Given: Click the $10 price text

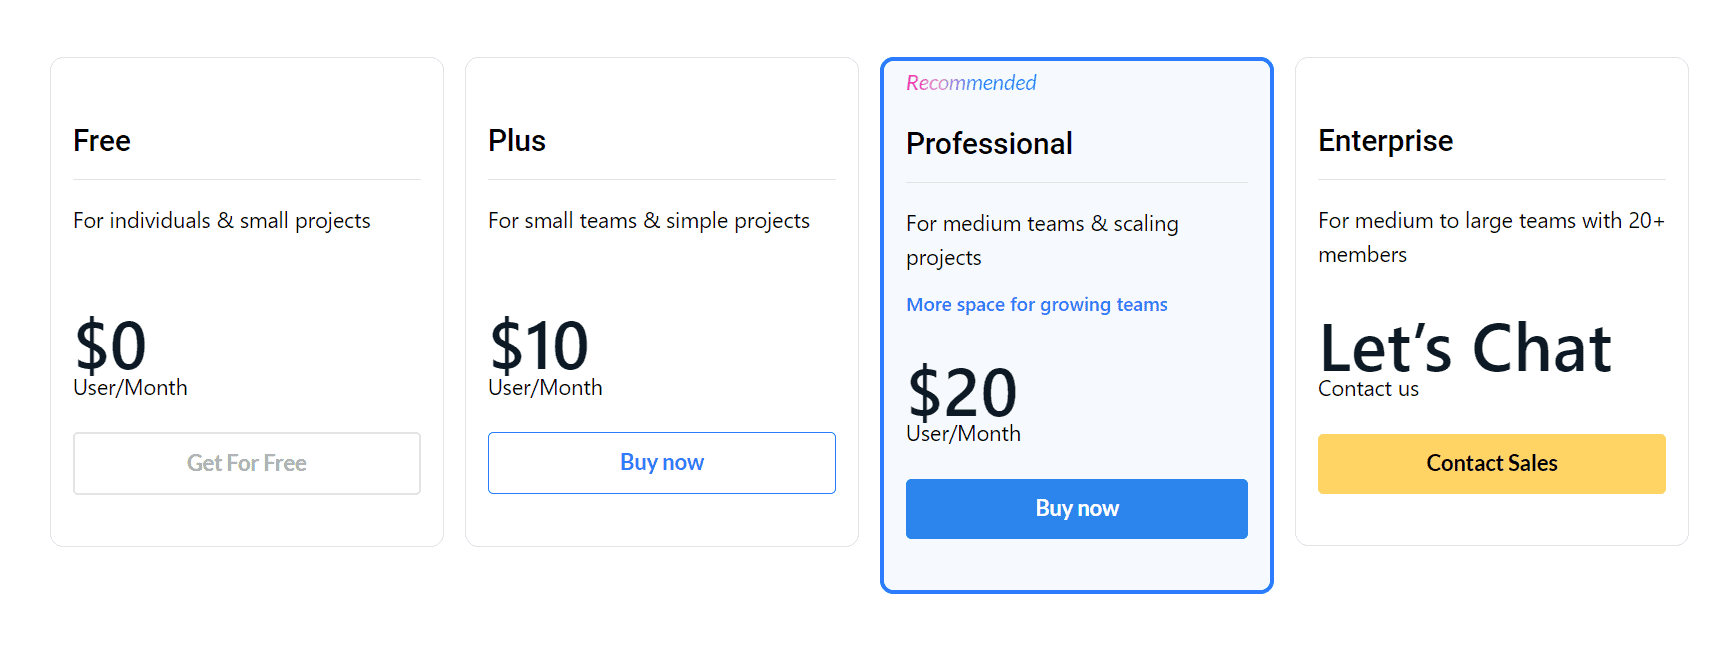Looking at the screenshot, I should click(x=537, y=344).
